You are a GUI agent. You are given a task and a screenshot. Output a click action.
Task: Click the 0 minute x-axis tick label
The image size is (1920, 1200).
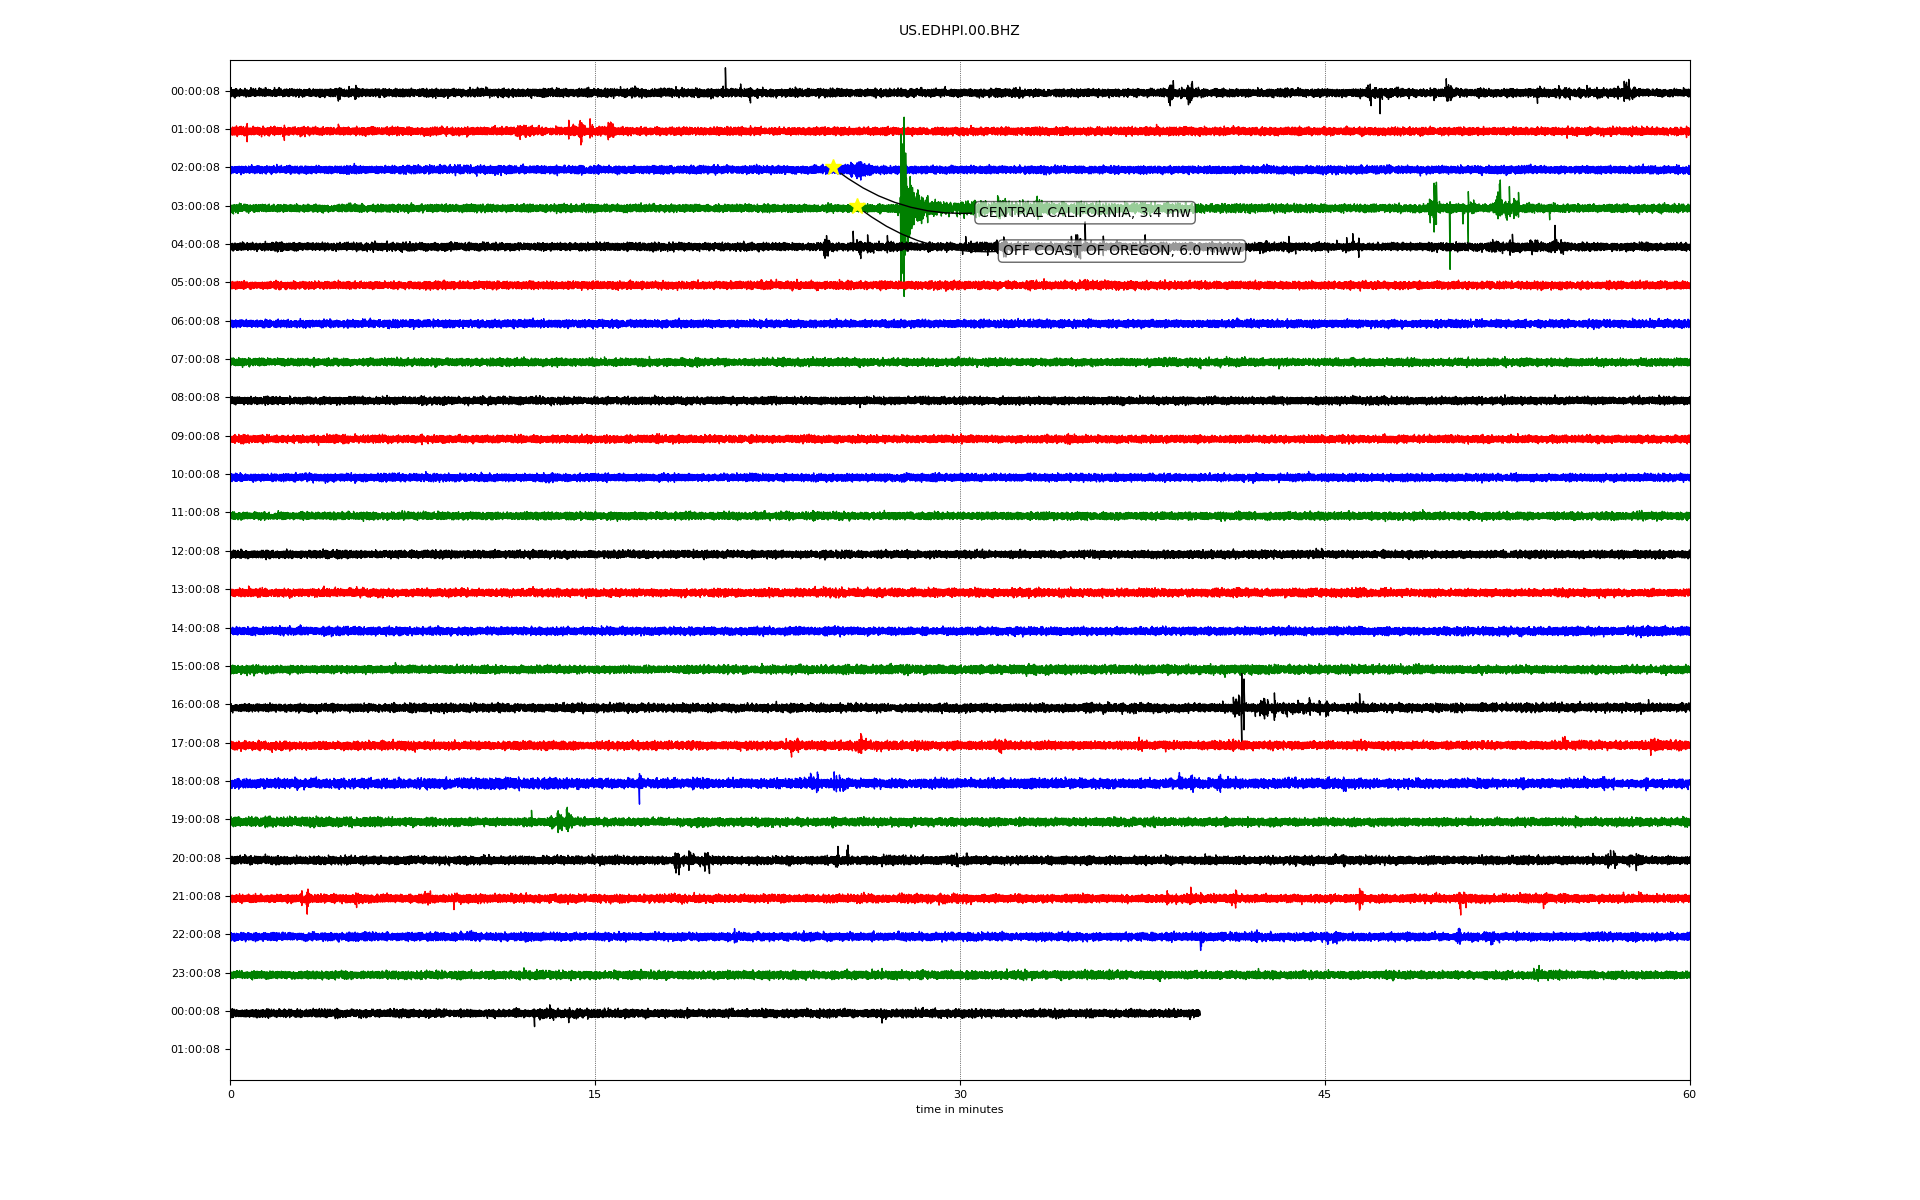(x=231, y=1094)
